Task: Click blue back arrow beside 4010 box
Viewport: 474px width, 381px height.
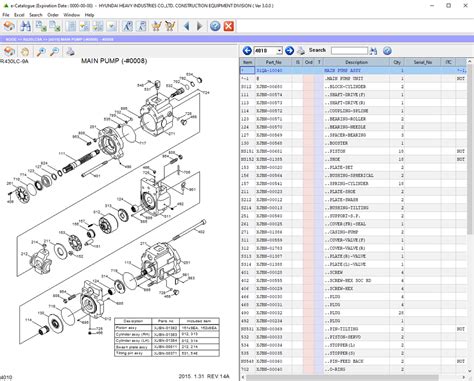Action: [x=247, y=51]
